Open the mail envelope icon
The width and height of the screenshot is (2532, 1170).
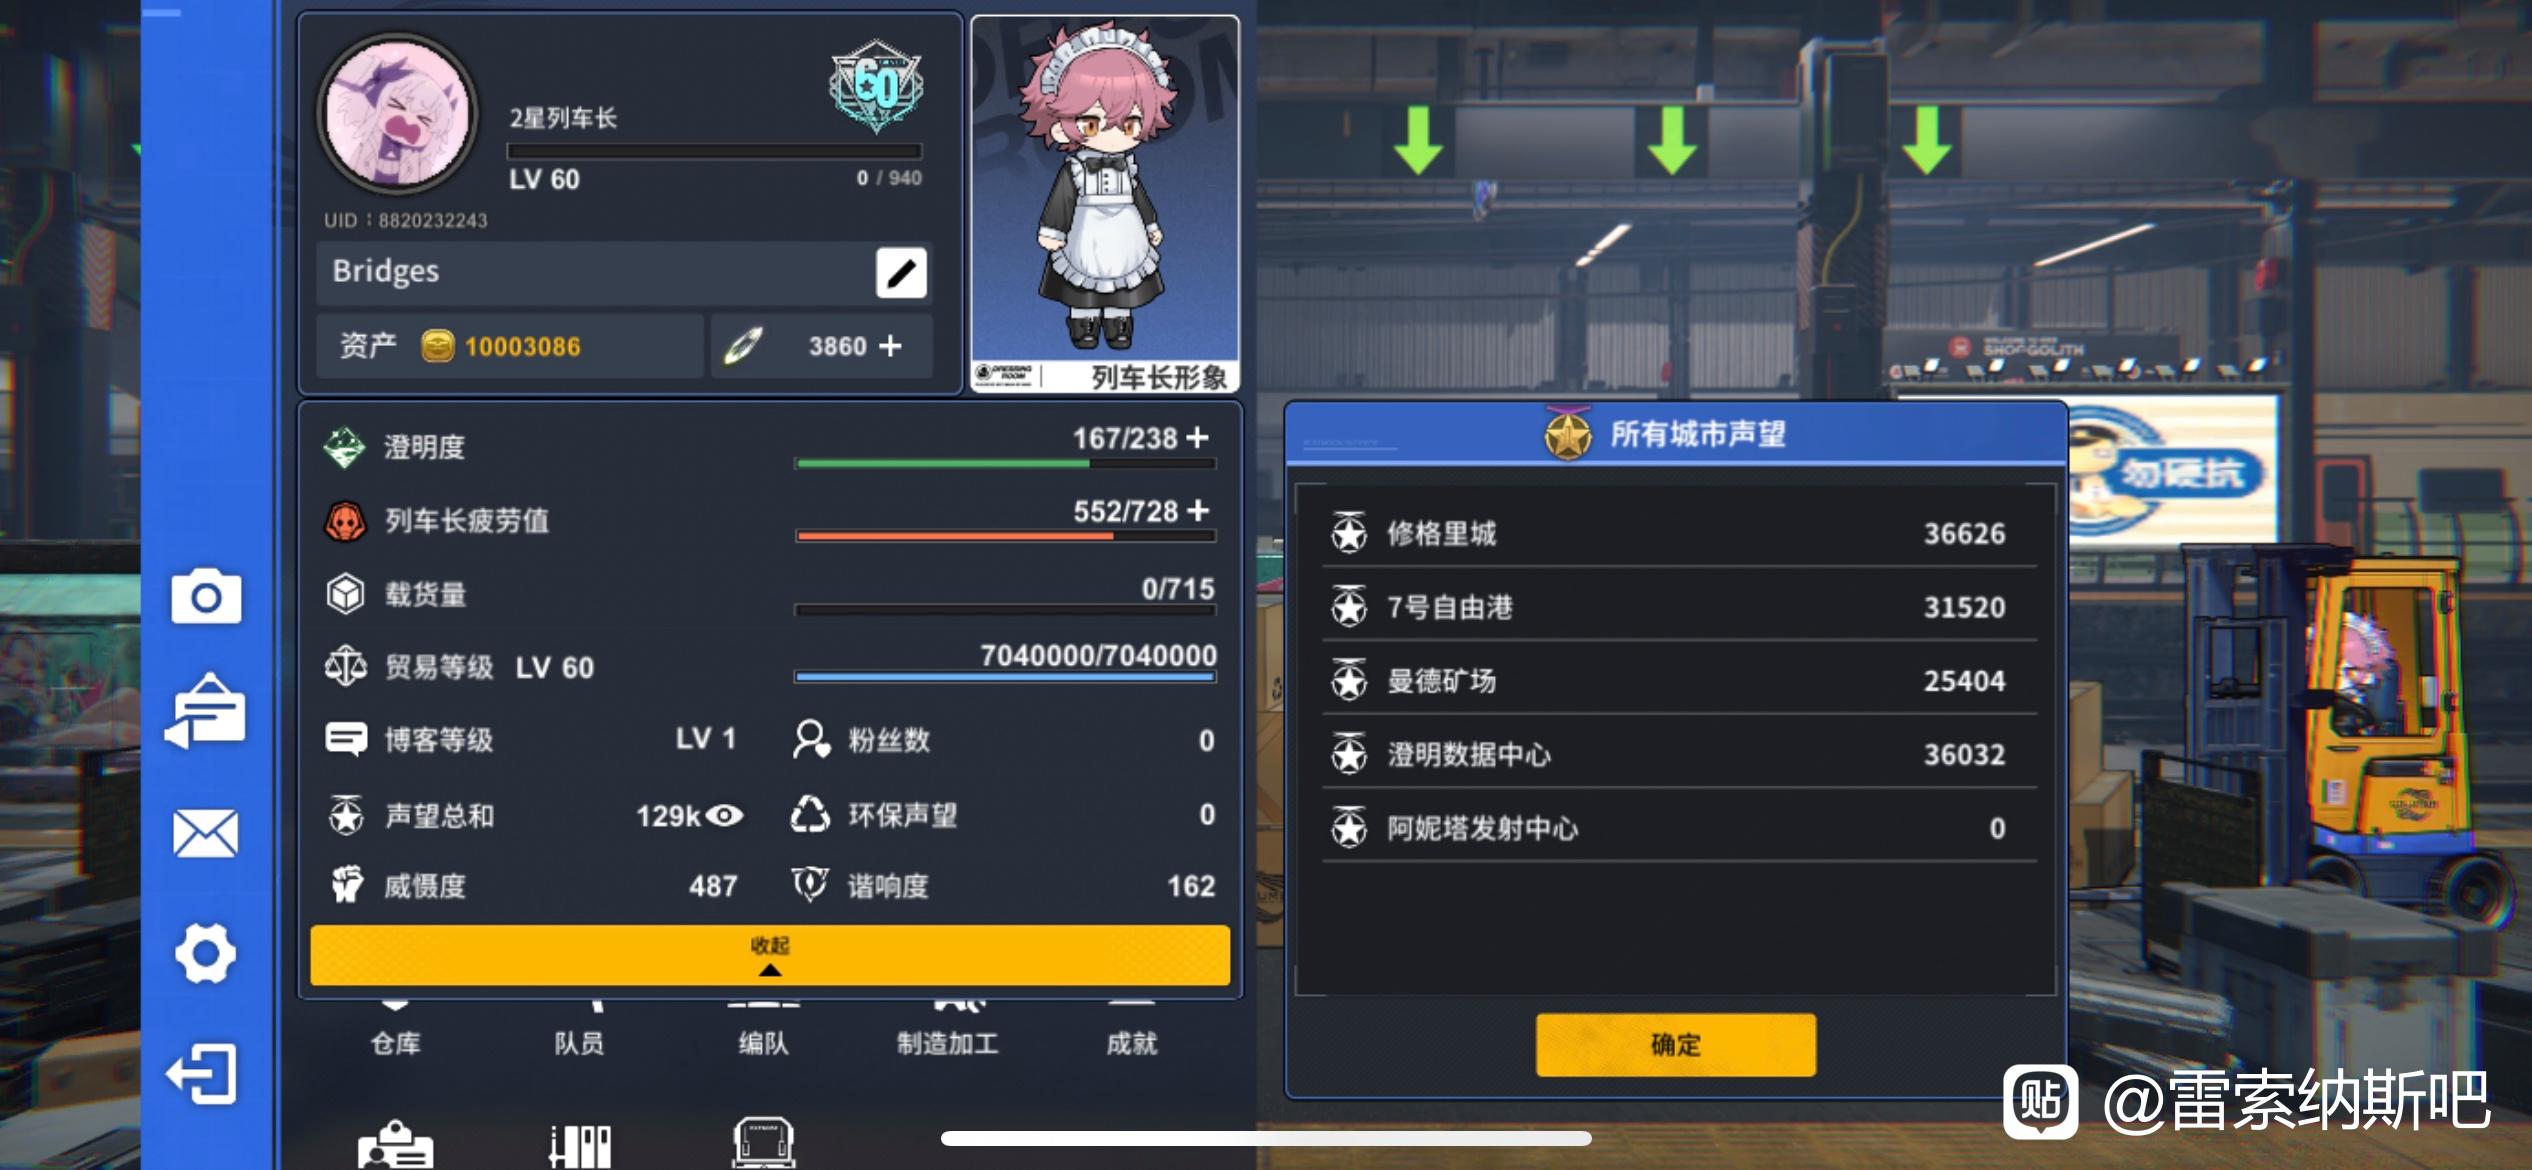(206, 833)
